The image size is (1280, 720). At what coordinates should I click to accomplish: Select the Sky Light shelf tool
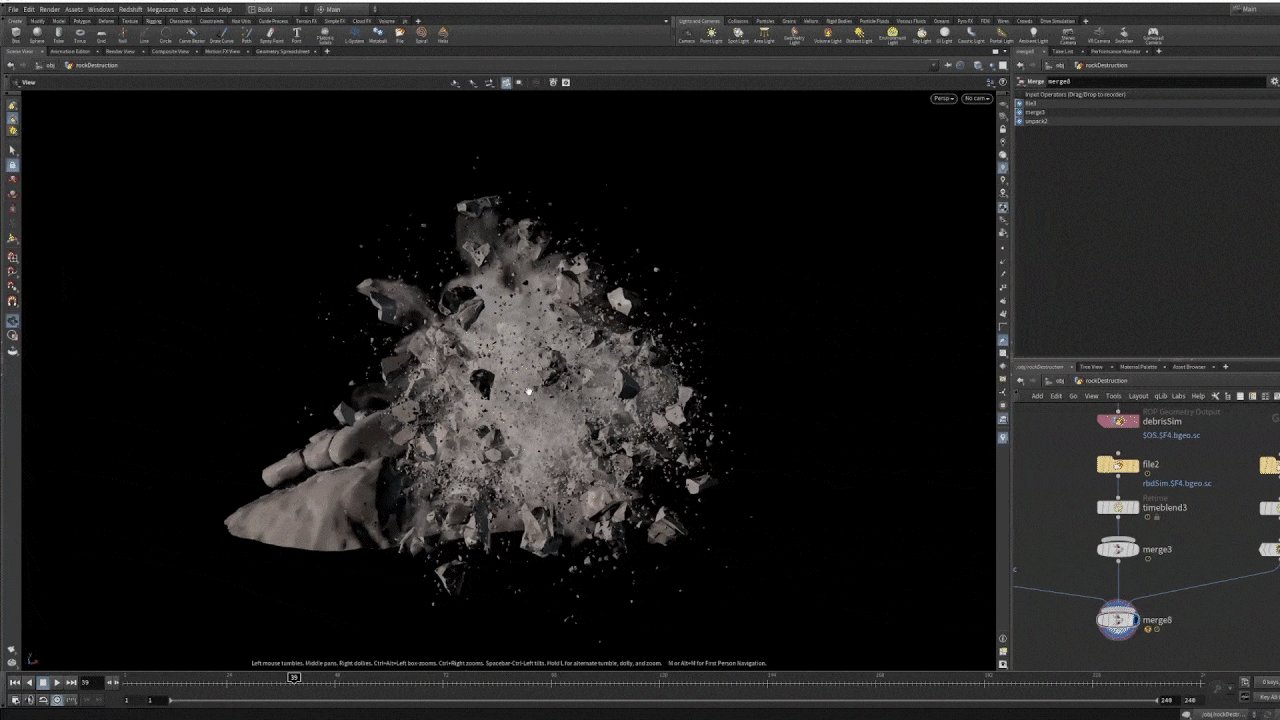tap(921, 35)
